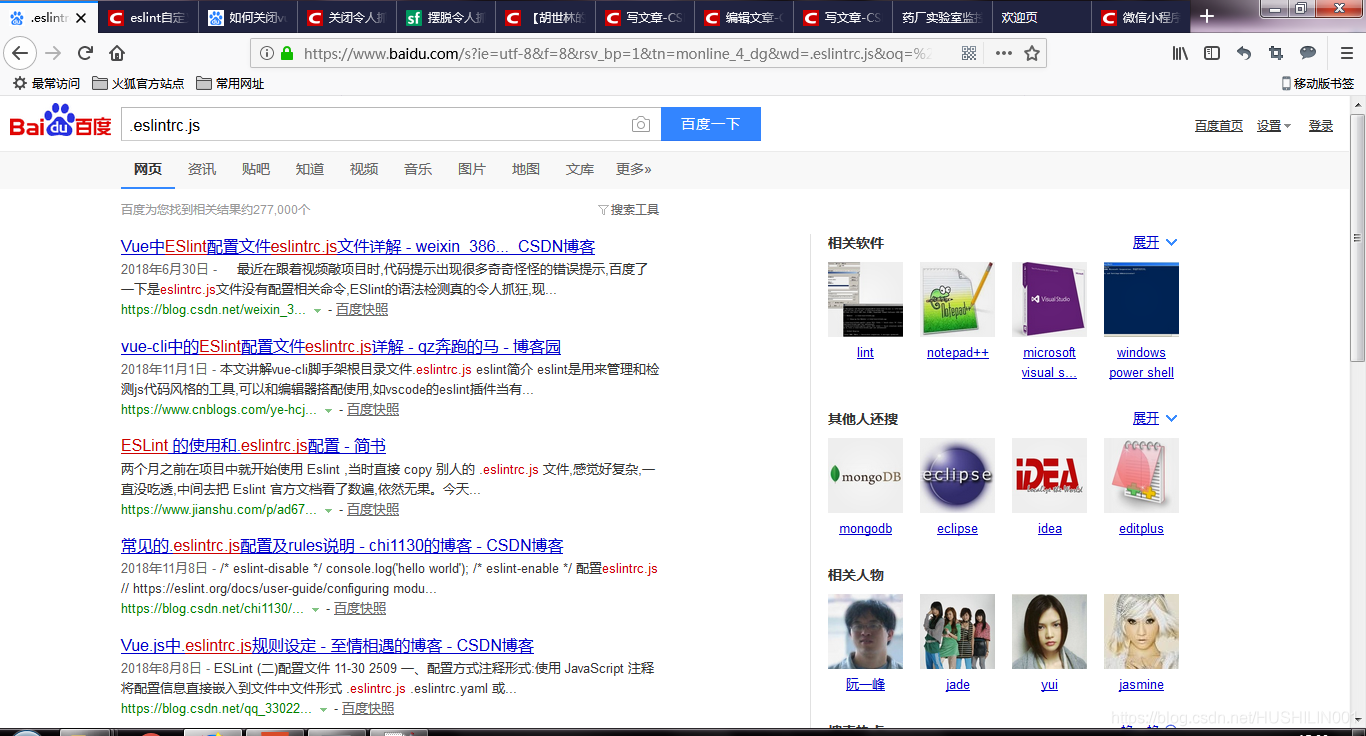This screenshot has height=736, width=1366.
Task: Go to the browser home page
Action: (x=117, y=53)
